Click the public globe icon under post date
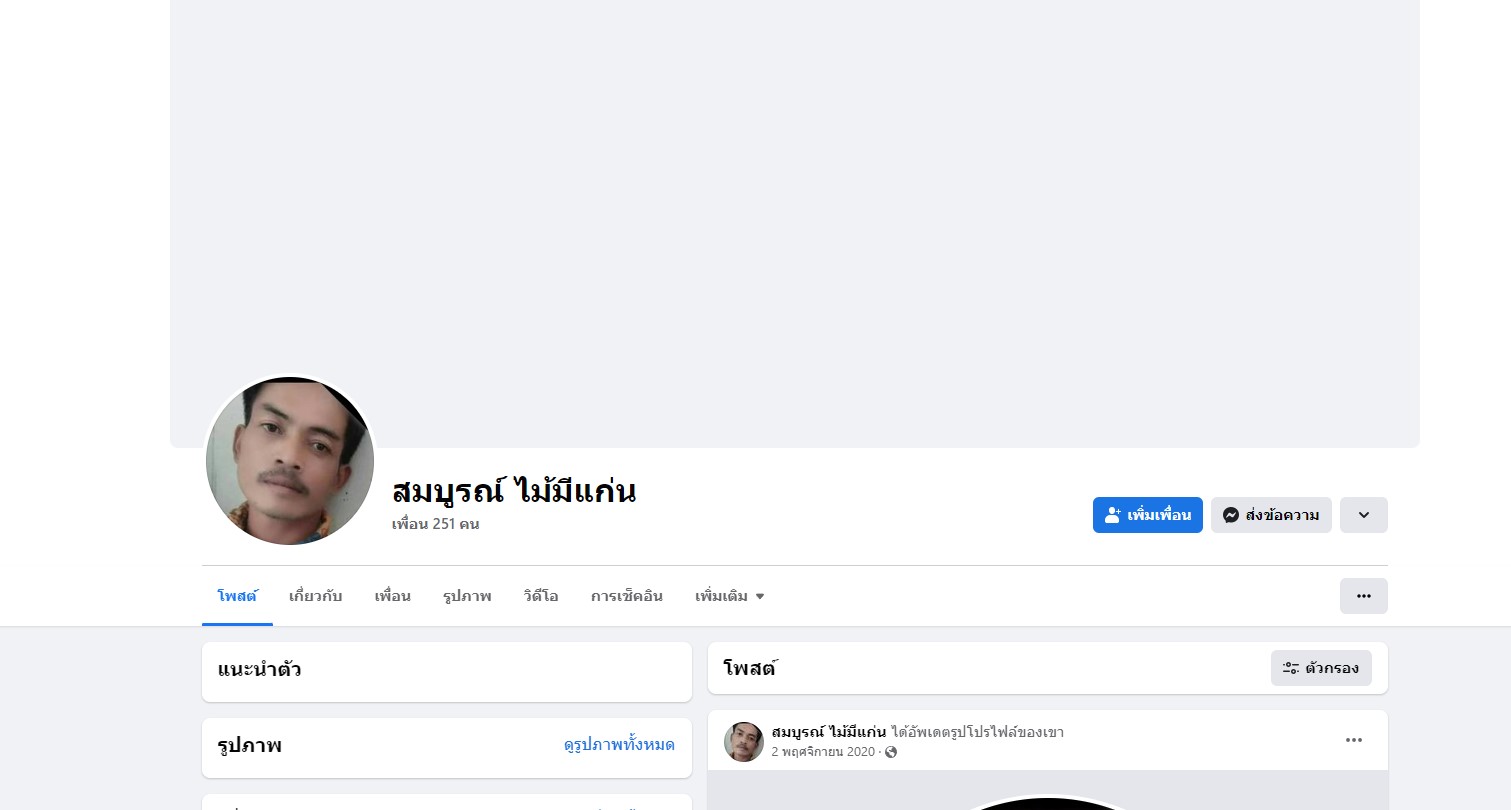The image size is (1511, 810). click(x=891, y=752)
